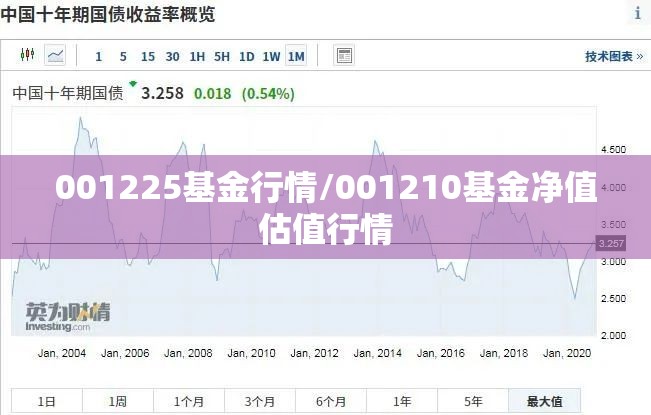651x415 pixels.
Task: Click the Jan, 2020 axis label
Action: pyautogui.click(x=567, y=353)
